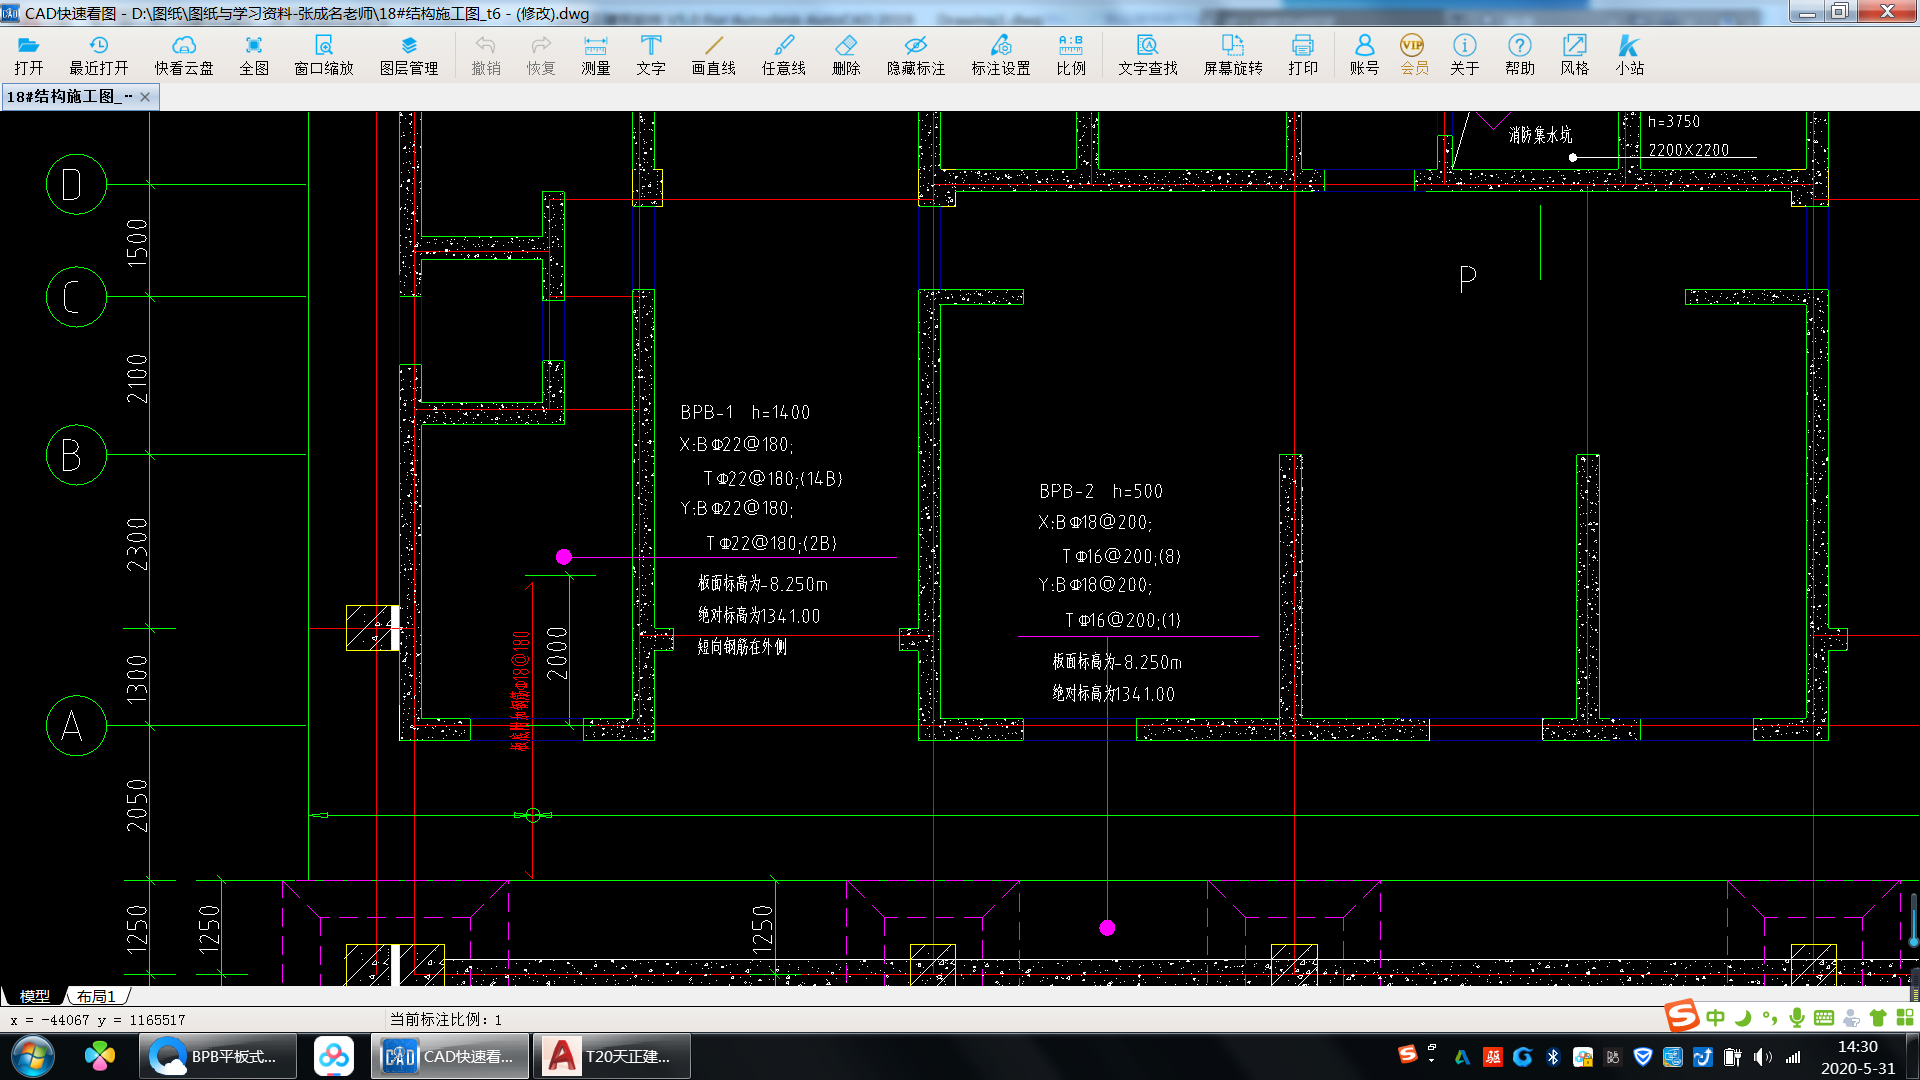Image resolution: width=1920 pixels, height=1080 pixels.
Task: Click the Sogou microphone voice input icon
Action: pyautogui.click(x=1797, y=1017)
